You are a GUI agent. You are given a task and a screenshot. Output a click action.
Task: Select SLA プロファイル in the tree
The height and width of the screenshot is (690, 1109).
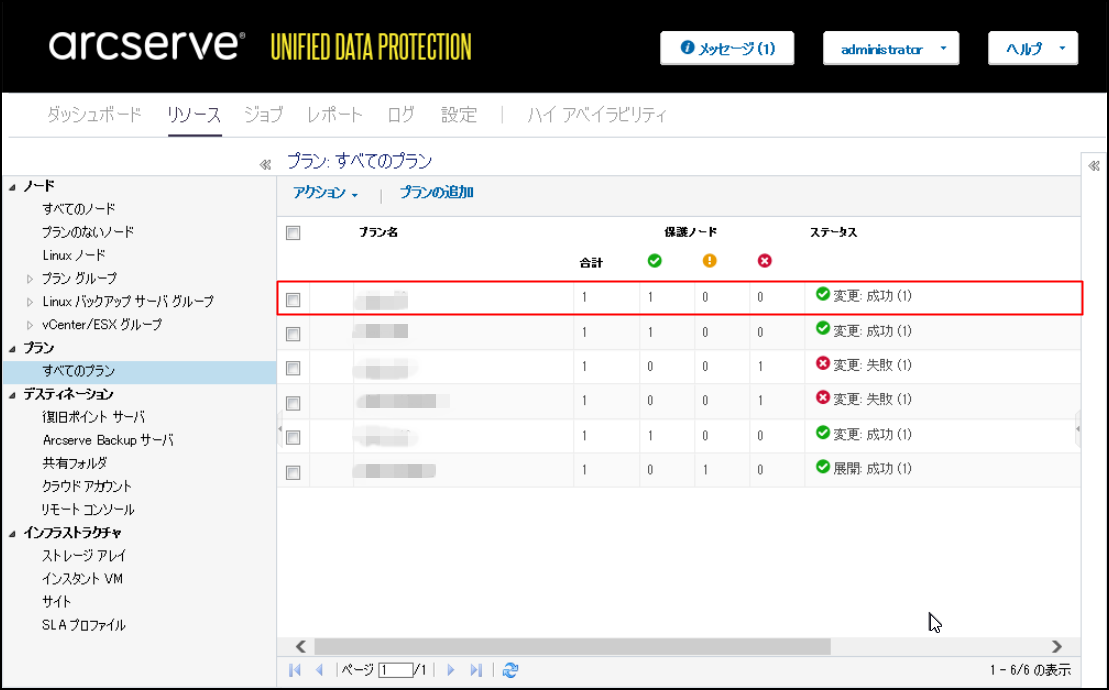click(83, 625)
